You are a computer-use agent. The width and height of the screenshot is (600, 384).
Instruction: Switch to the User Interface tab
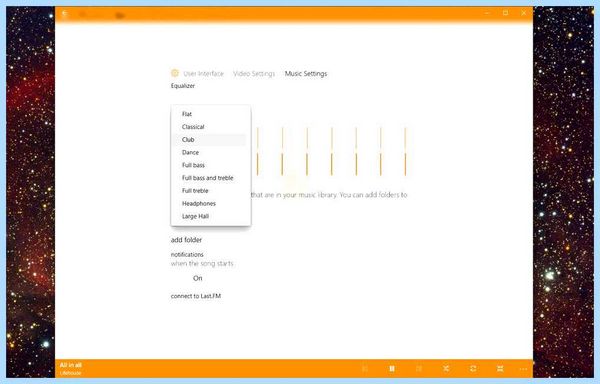203,73
